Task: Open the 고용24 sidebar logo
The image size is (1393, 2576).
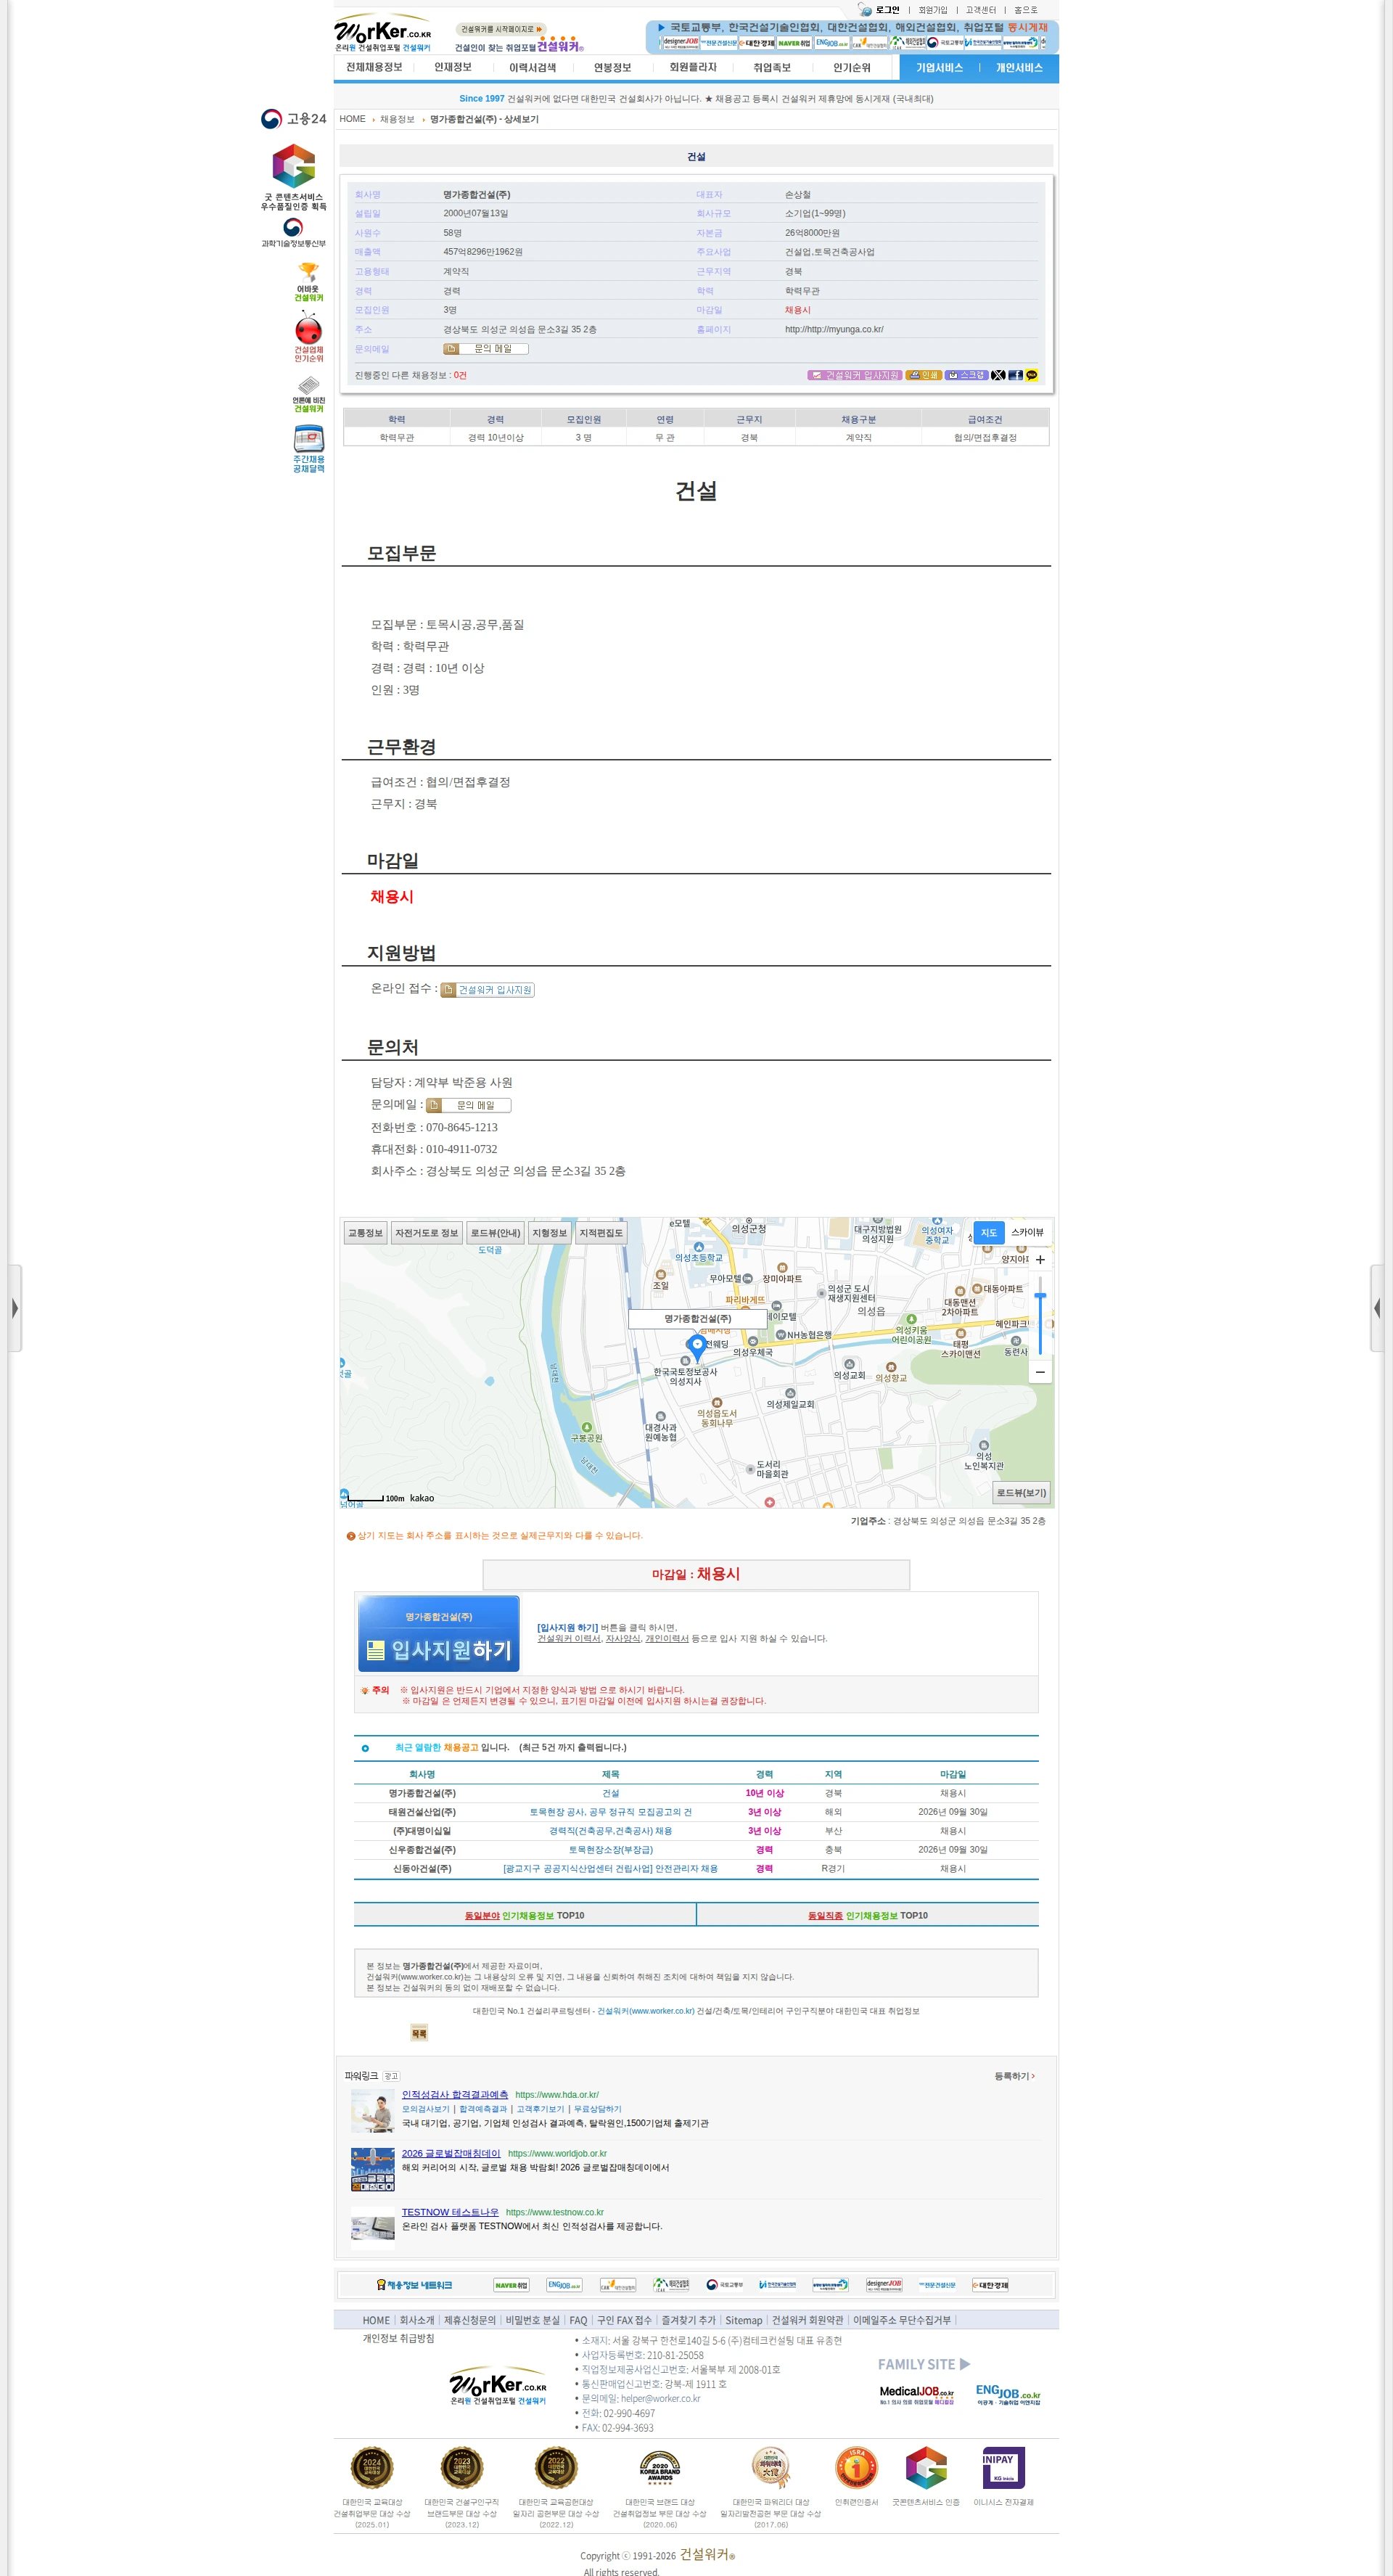Action: point(294,119)
